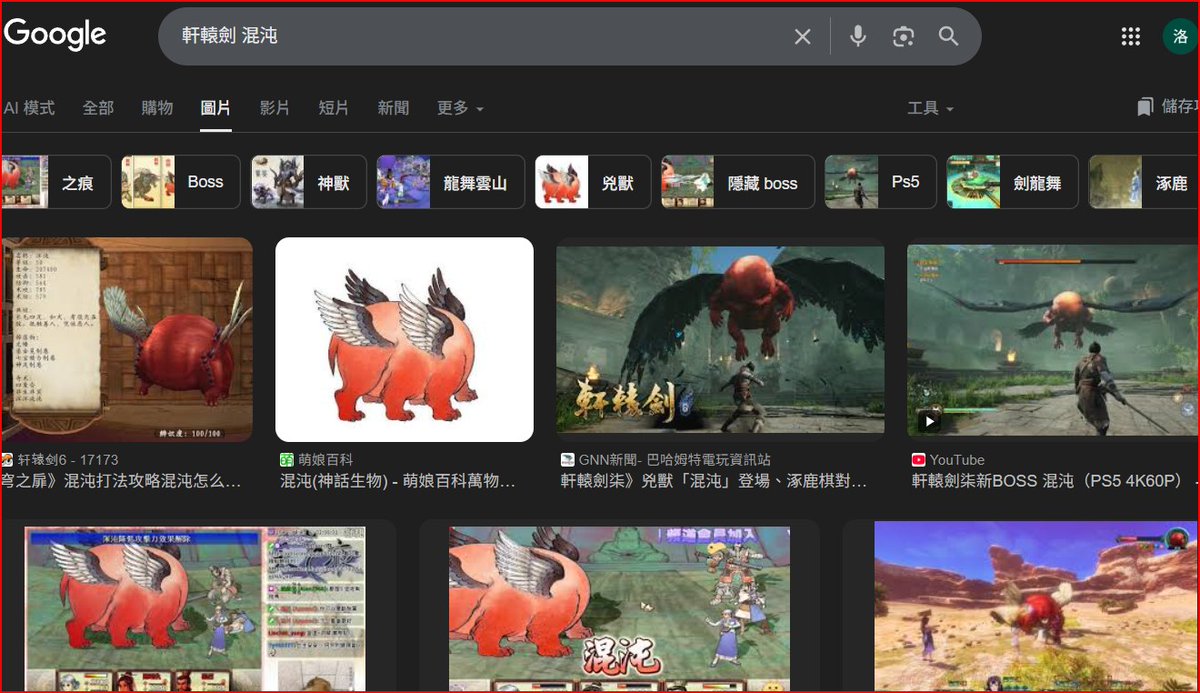Click GNN新聞- 巴哈姆特電玩資訊站 source text
1200x693 pixels.
(x=674, y=460)
